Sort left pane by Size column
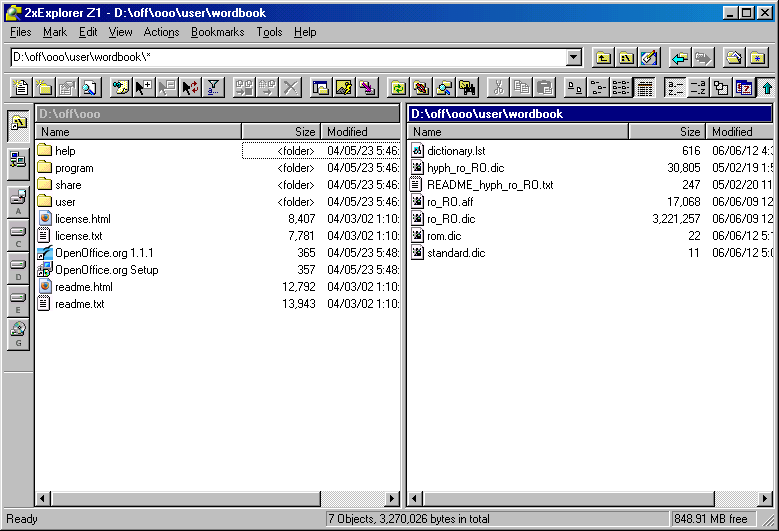779x531 pixels. tap(281, 132)
